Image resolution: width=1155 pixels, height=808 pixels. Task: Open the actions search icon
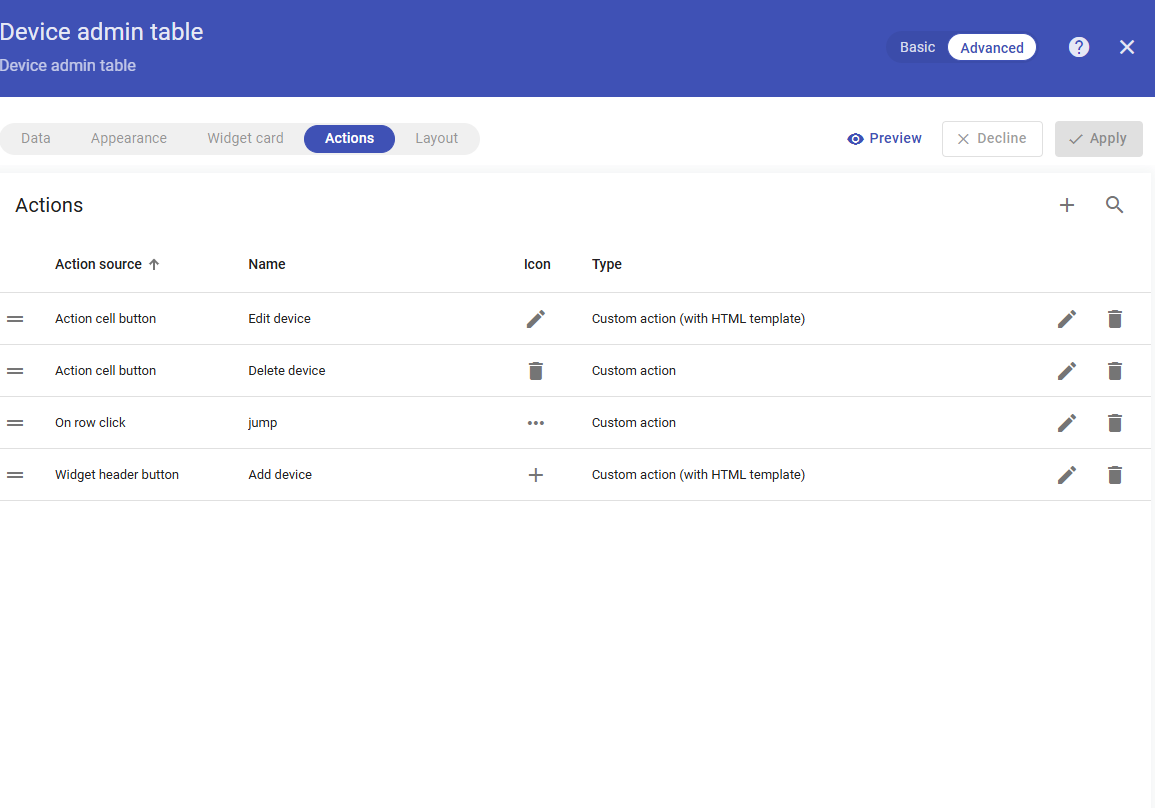(x=1115, y=205)
